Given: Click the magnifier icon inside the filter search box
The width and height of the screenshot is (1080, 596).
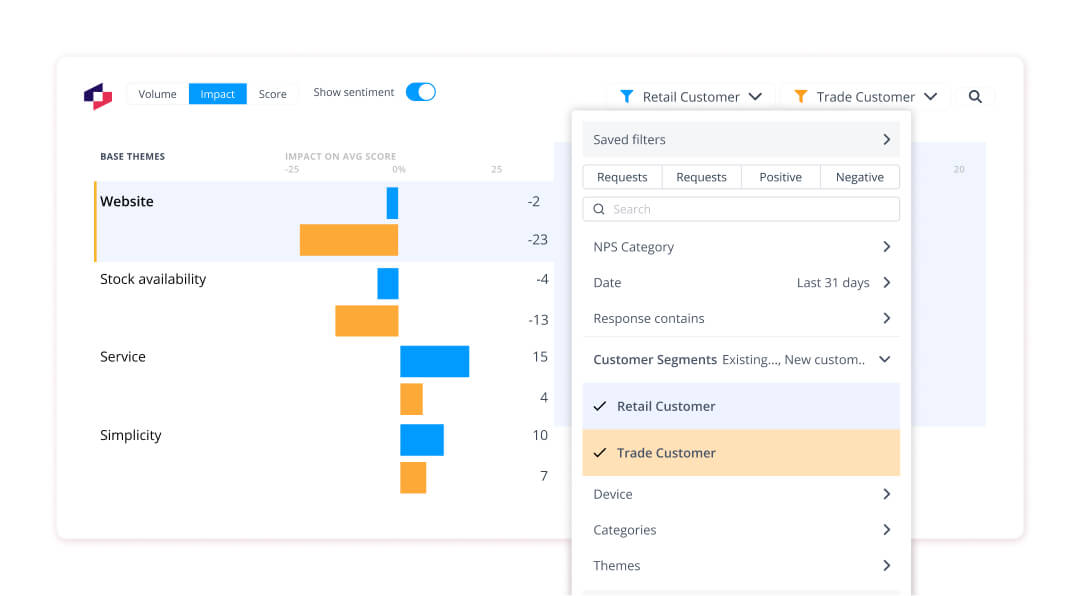Looking at the screenshot, I should click(599, 209).
